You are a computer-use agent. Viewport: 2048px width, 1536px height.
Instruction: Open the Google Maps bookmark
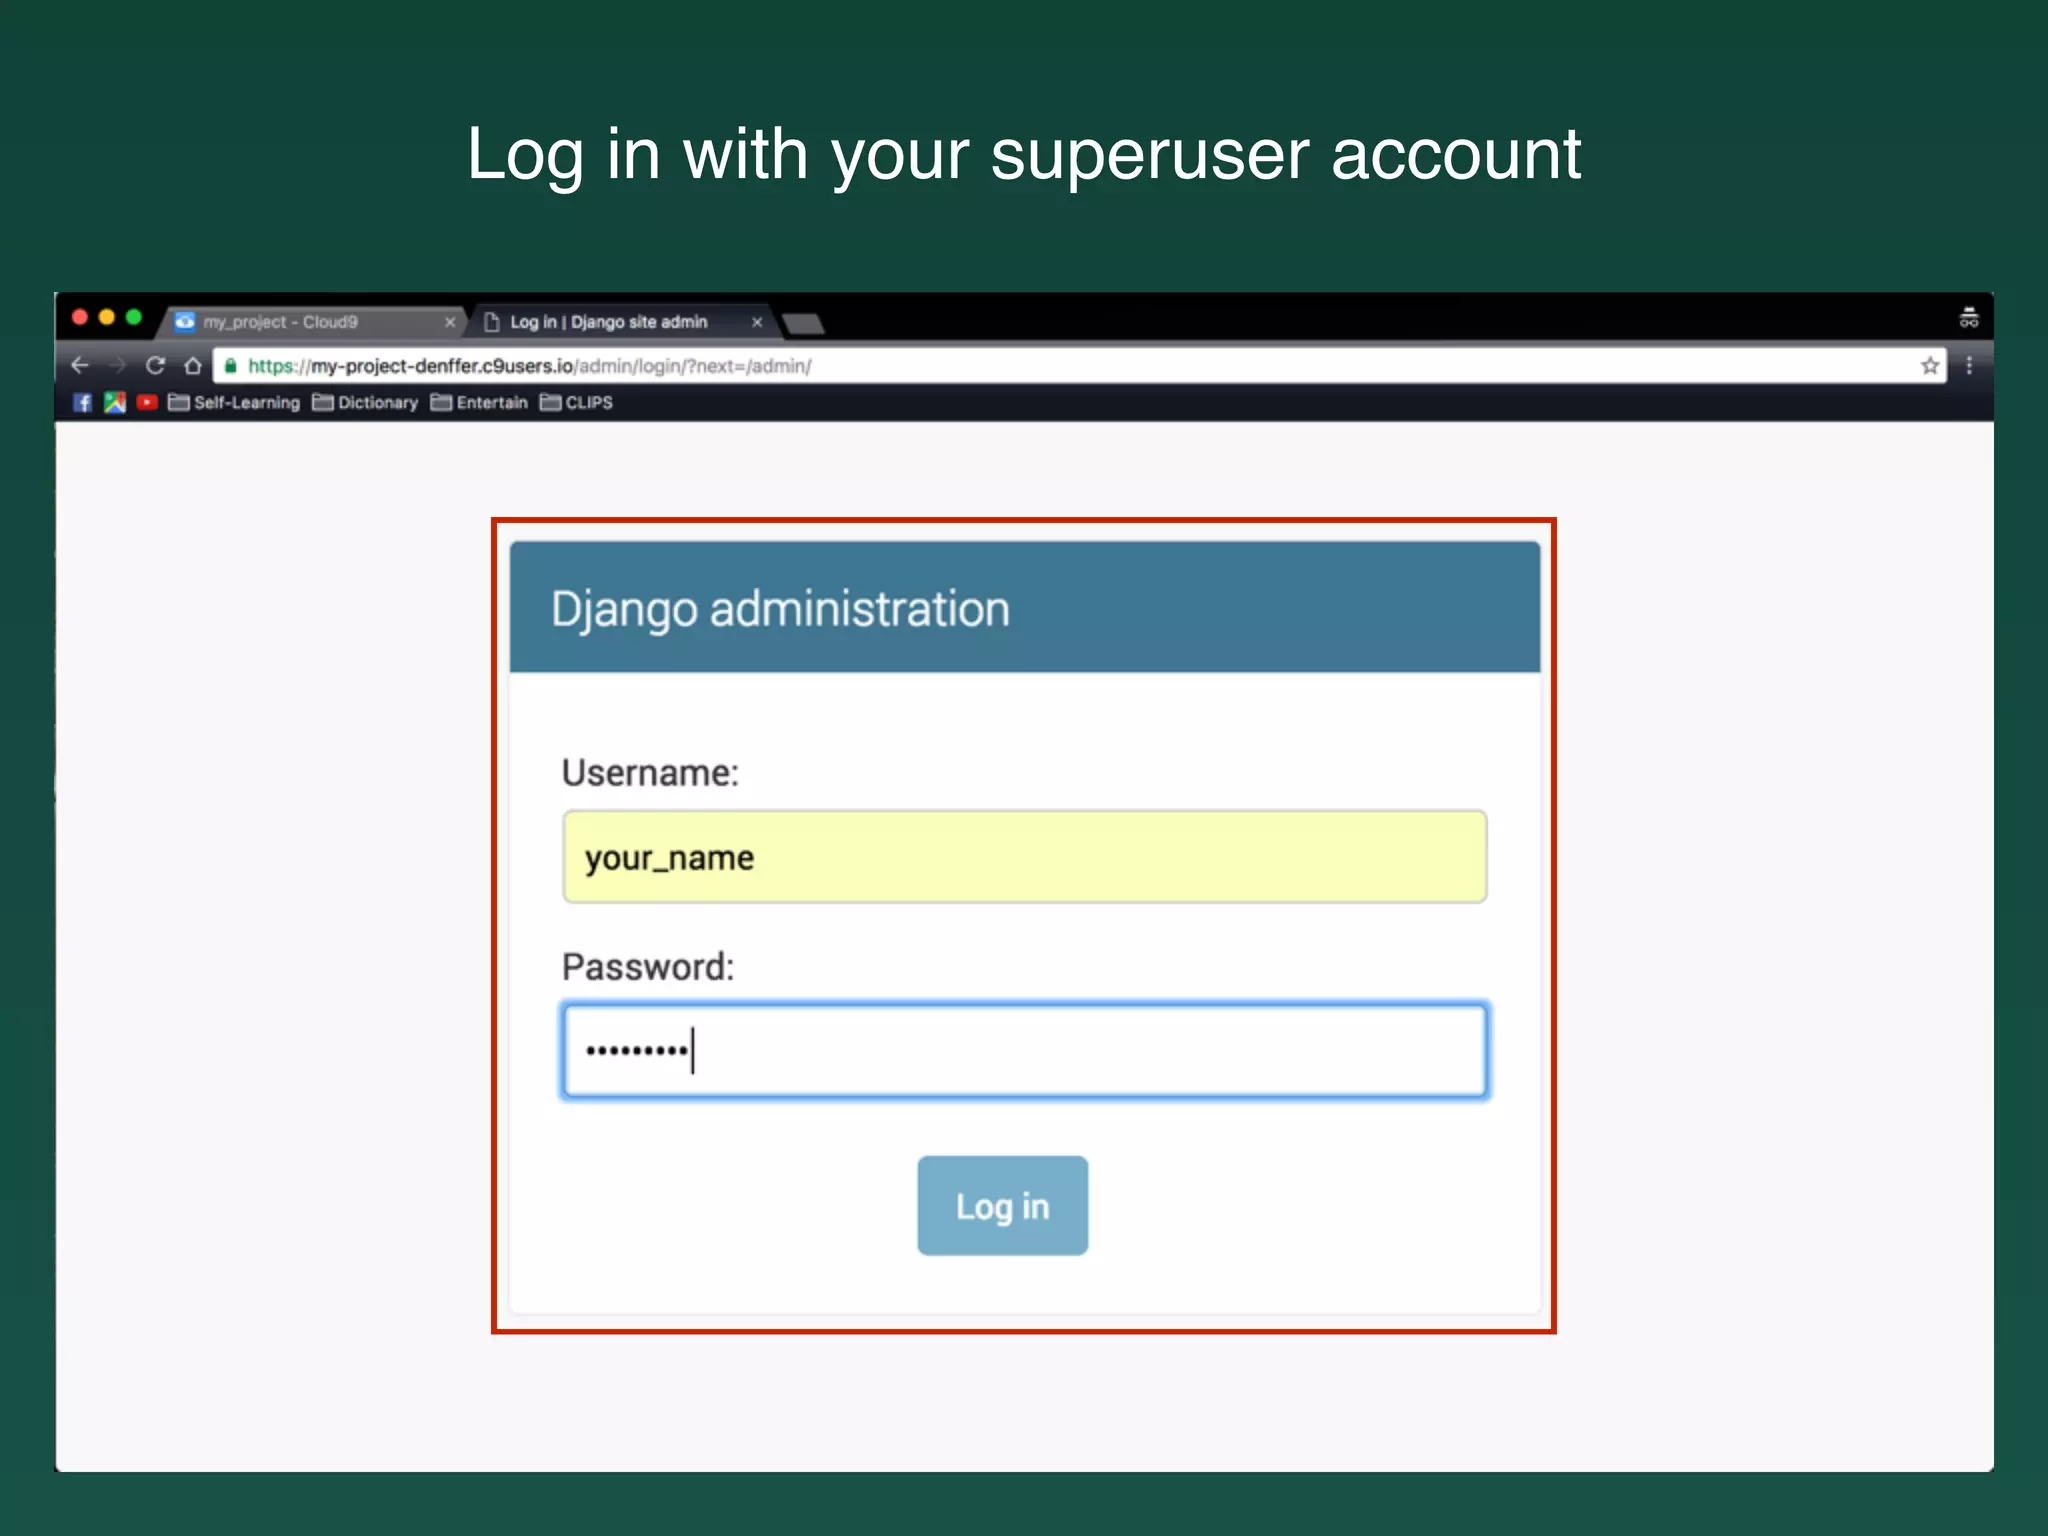[115, 402]
